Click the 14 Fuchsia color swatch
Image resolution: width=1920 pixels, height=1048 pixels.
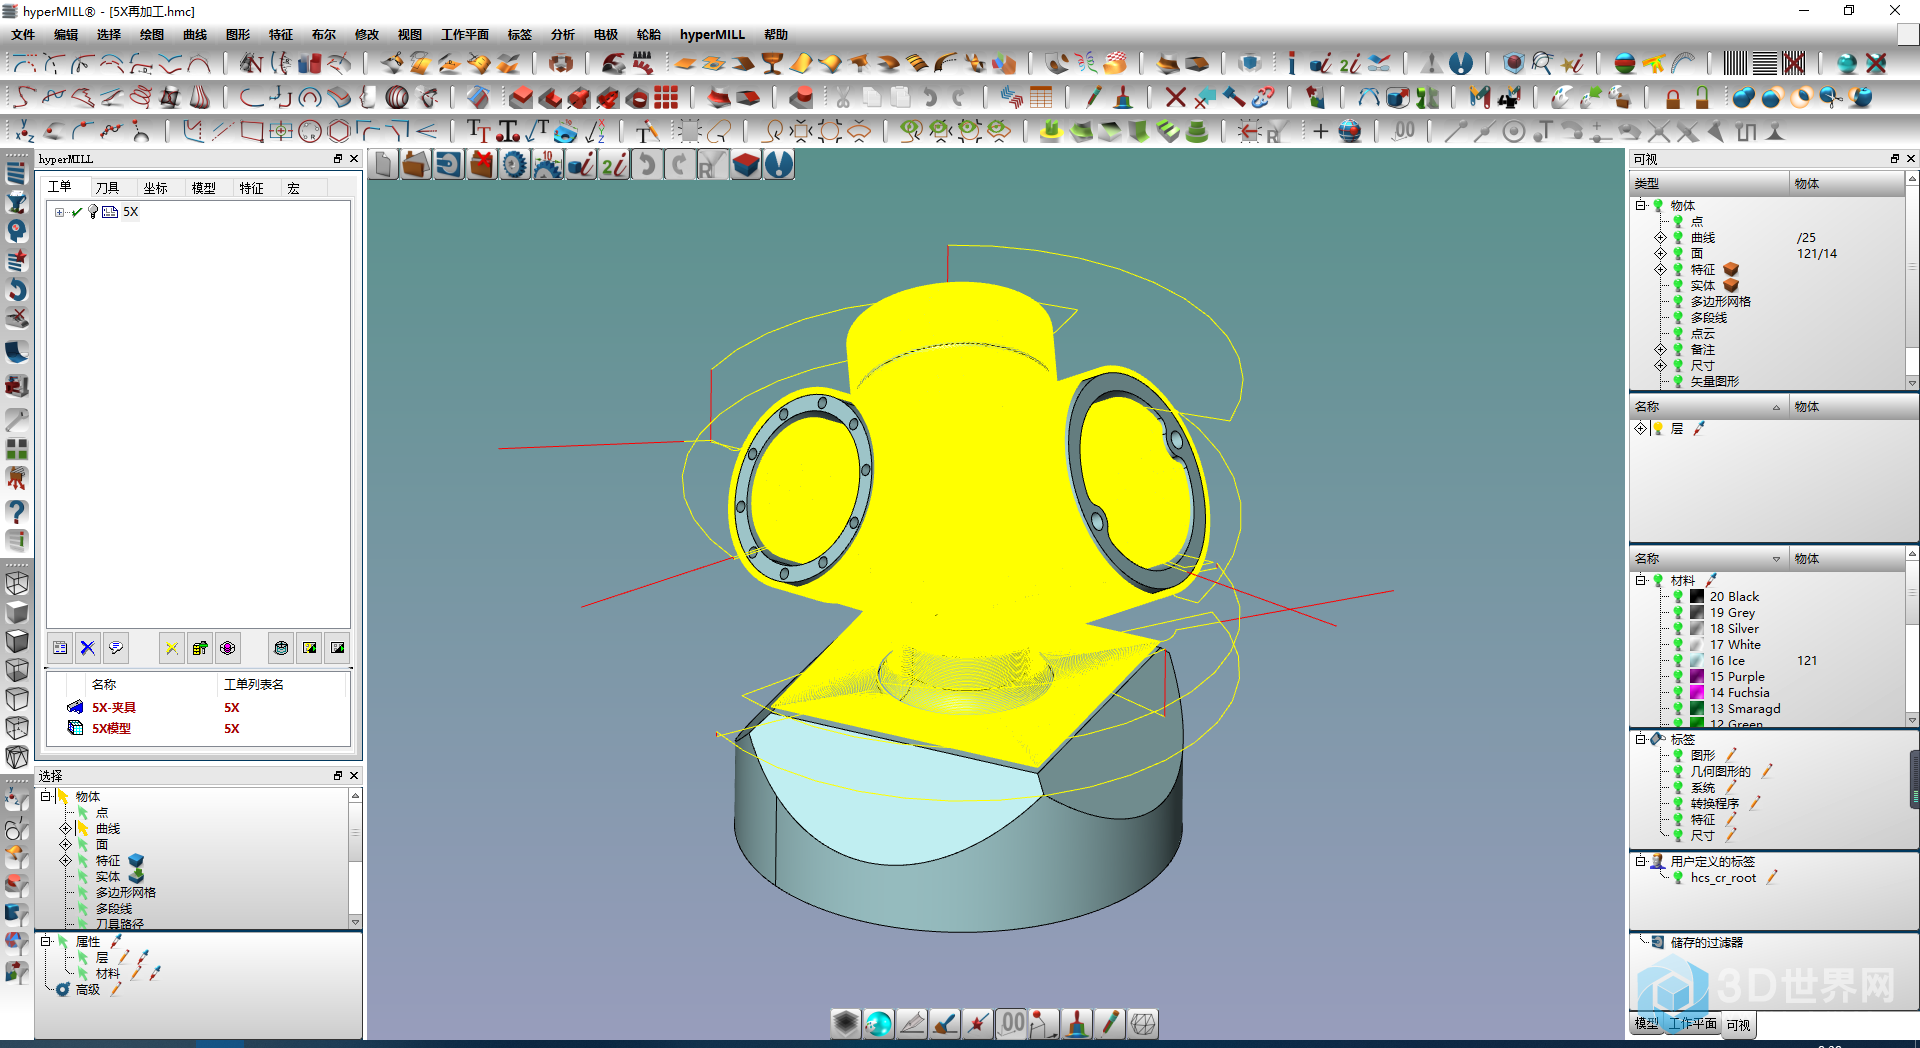[1697, 693]
